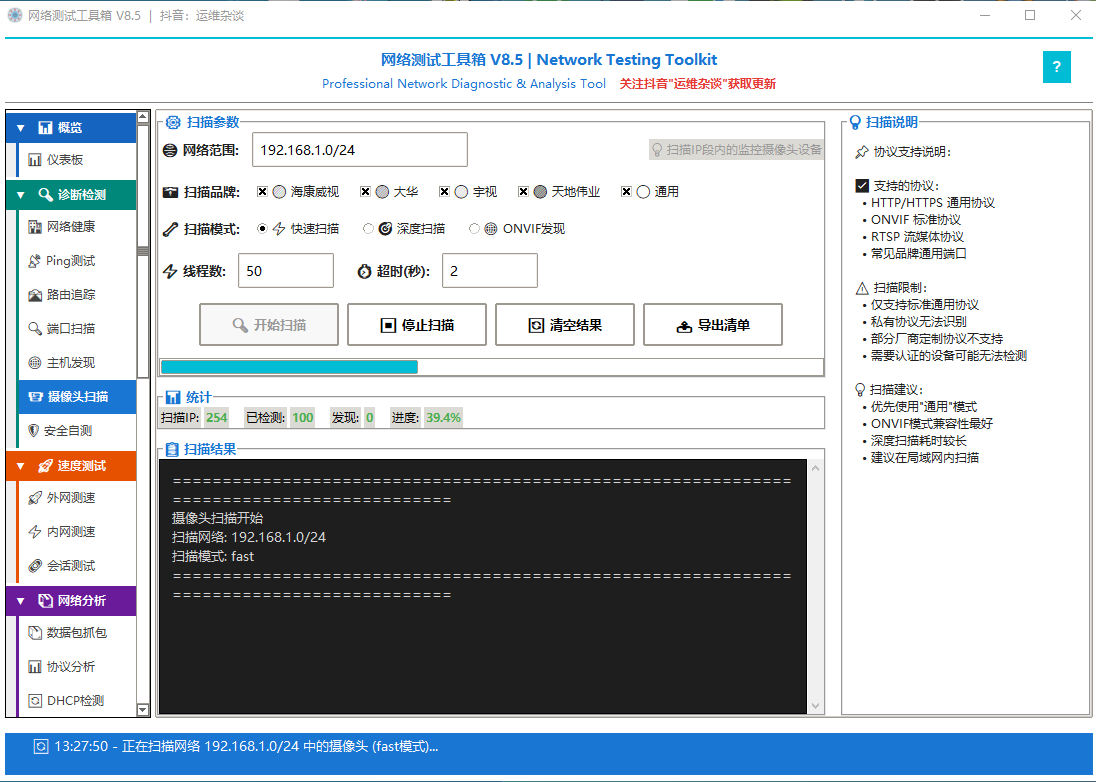This screenshot has height=782, width=1096.
Task: Click the DHCP检测 sidebar icon
Action: [34, 701]
